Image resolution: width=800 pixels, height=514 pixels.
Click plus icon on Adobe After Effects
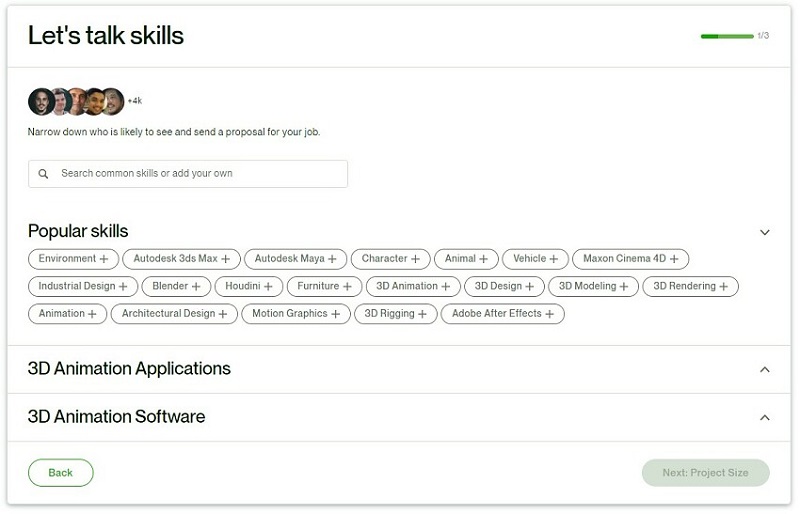[549, 314]
